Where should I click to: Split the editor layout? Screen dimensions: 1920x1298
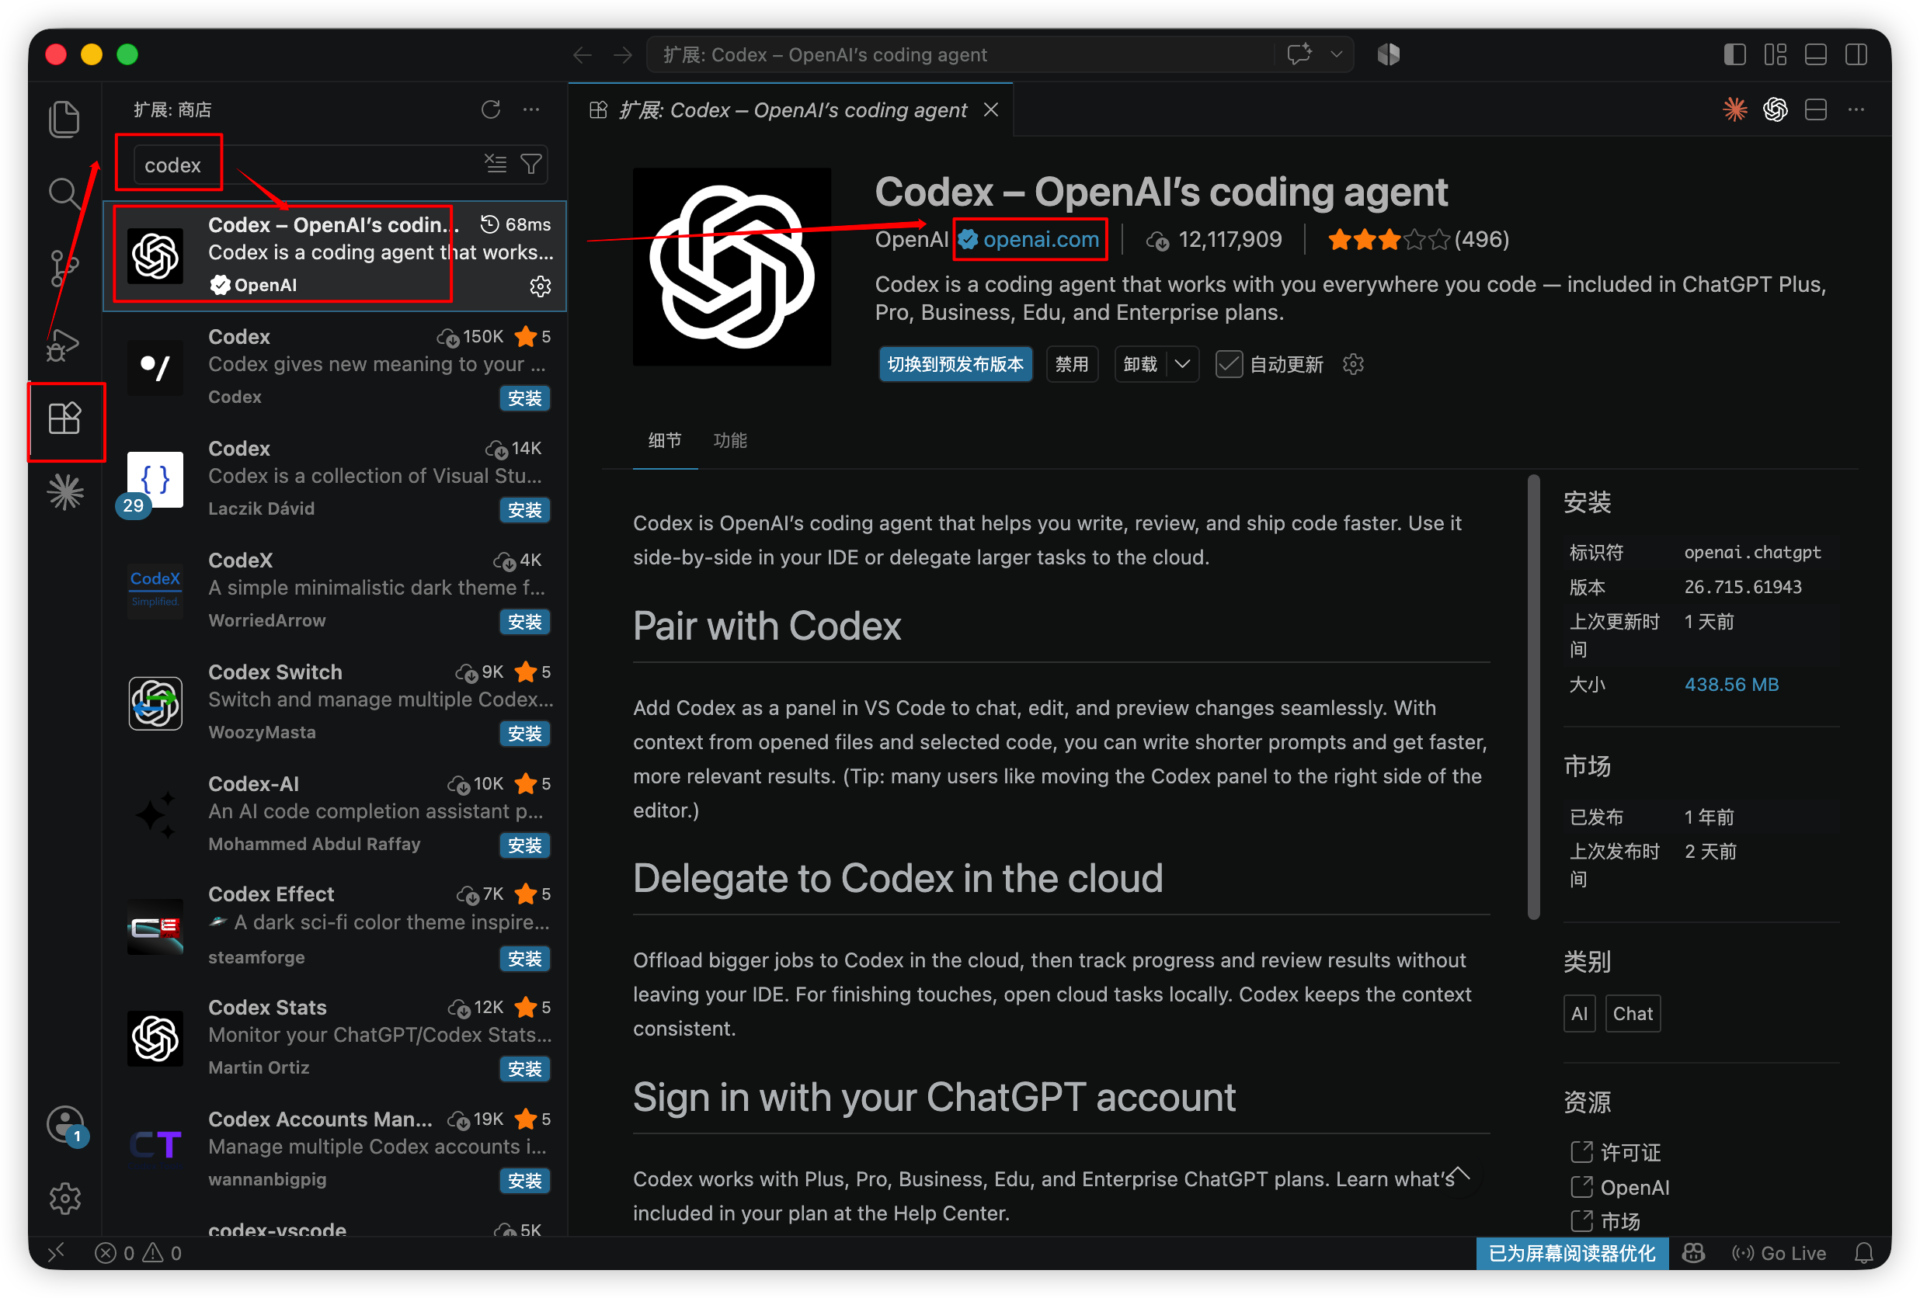tap(1816, 109)
